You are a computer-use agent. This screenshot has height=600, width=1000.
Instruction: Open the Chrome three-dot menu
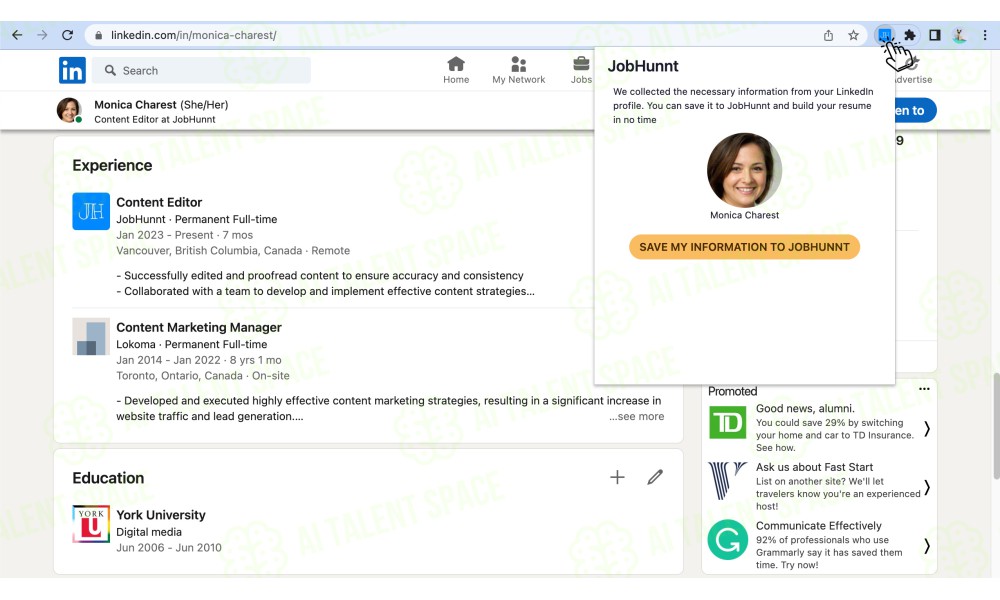985,35
